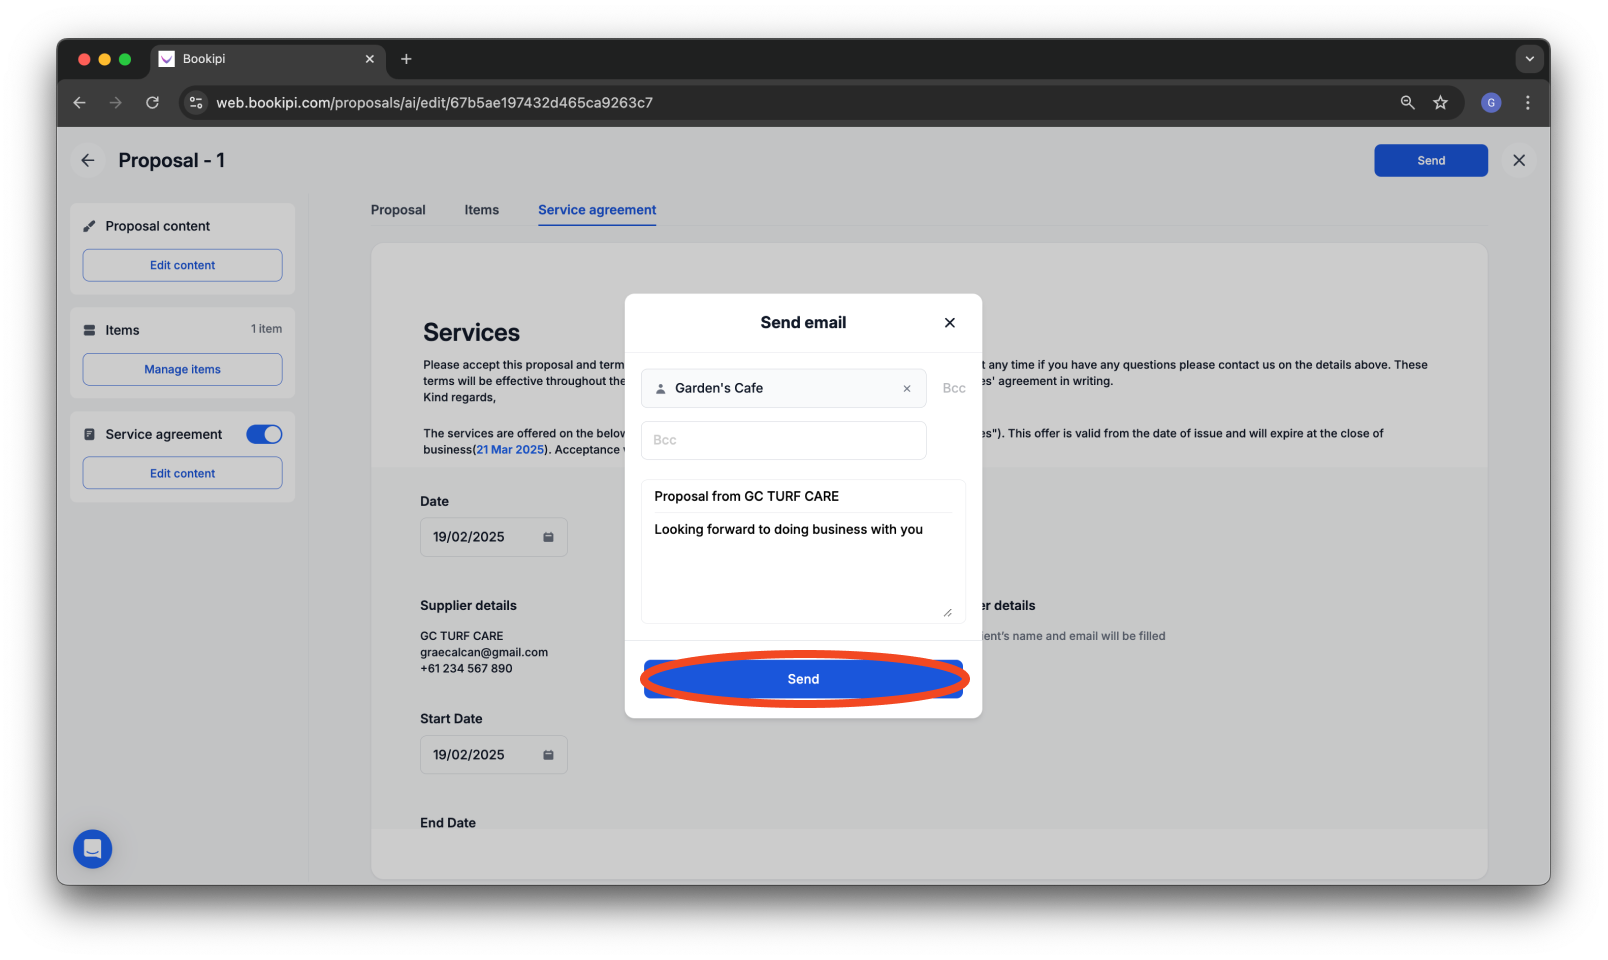
Task: Open Chrome's three-dot menu
Action: click(1527, 102)
